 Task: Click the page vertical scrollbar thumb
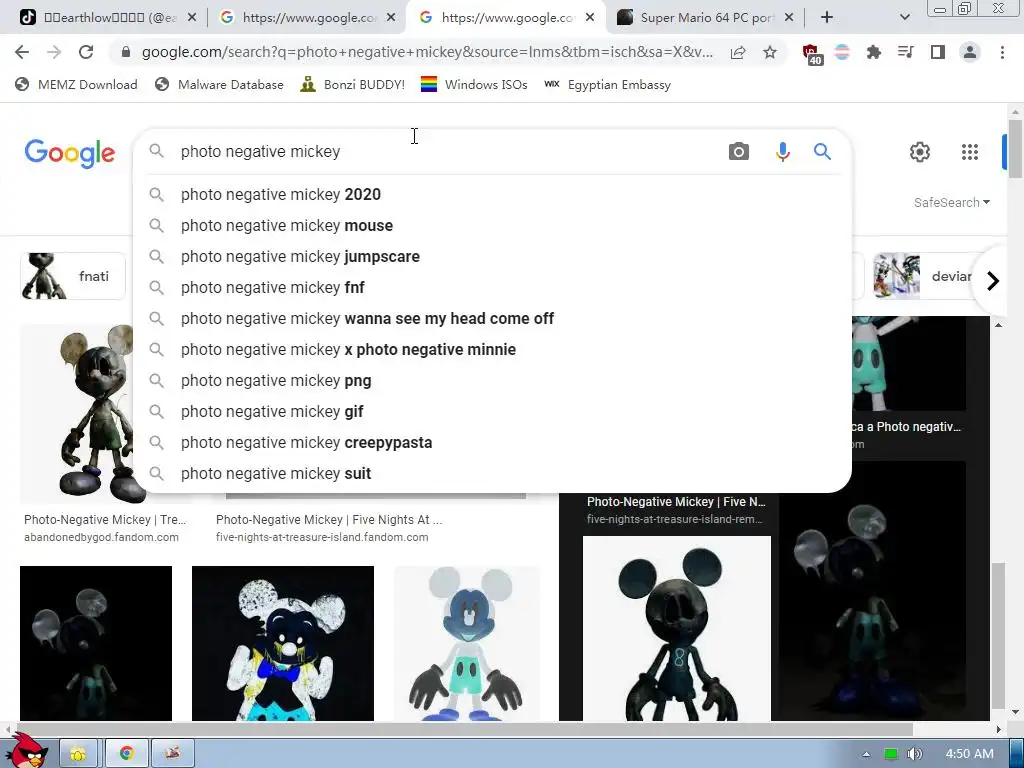coord(1014,148)
